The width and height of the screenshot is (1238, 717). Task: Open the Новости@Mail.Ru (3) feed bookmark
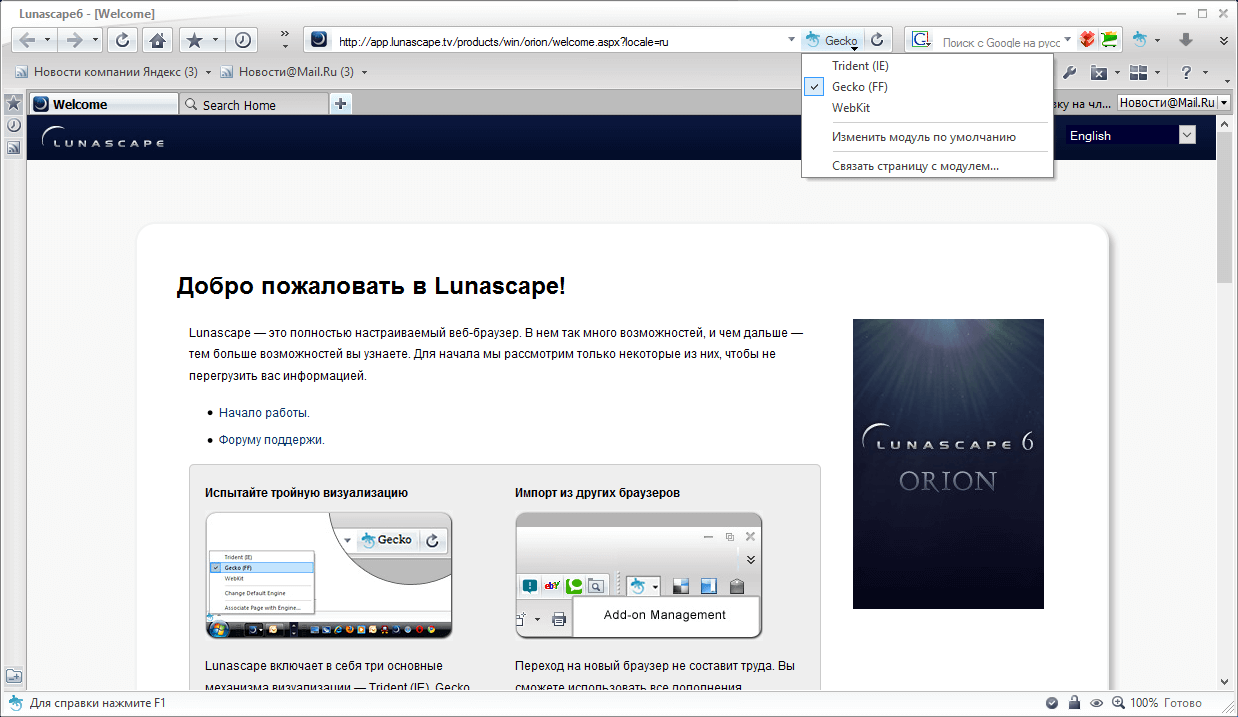click(286, 72)
